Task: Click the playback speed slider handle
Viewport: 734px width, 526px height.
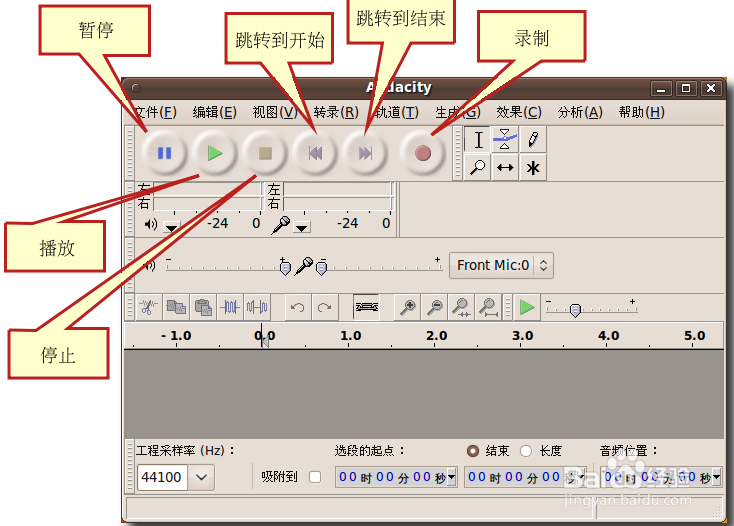Action: 575,310
